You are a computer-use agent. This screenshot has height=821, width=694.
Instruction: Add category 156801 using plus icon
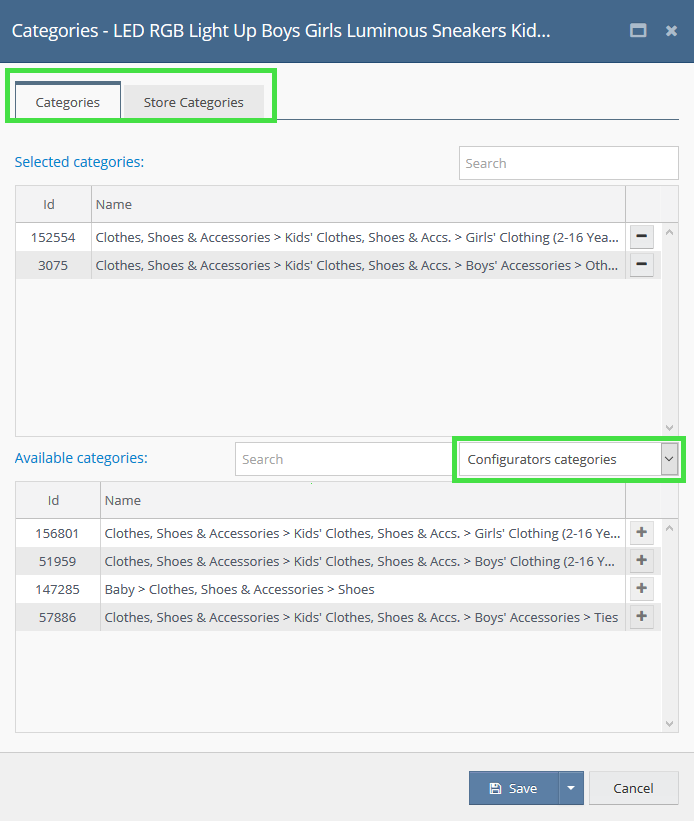pos(641,533)
